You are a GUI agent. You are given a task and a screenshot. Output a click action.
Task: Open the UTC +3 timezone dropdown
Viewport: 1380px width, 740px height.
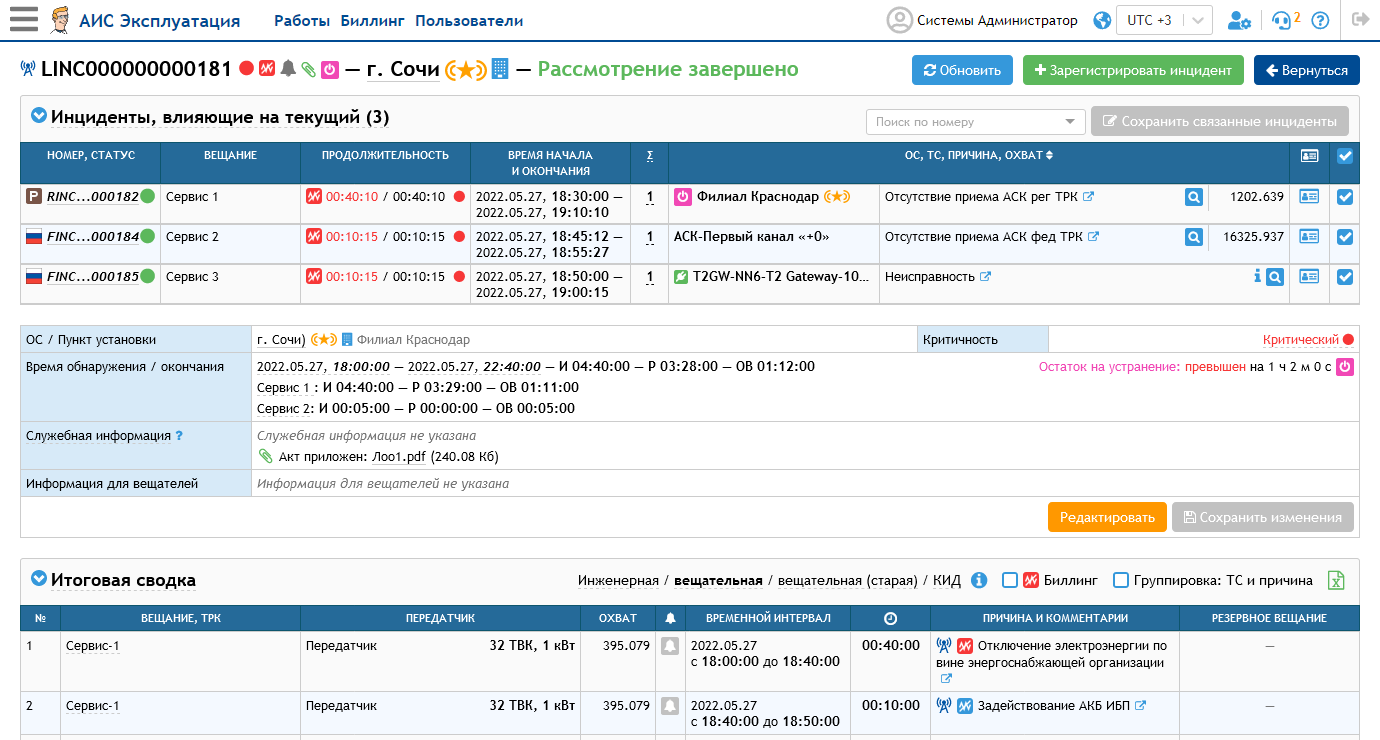click(1165, 20)
